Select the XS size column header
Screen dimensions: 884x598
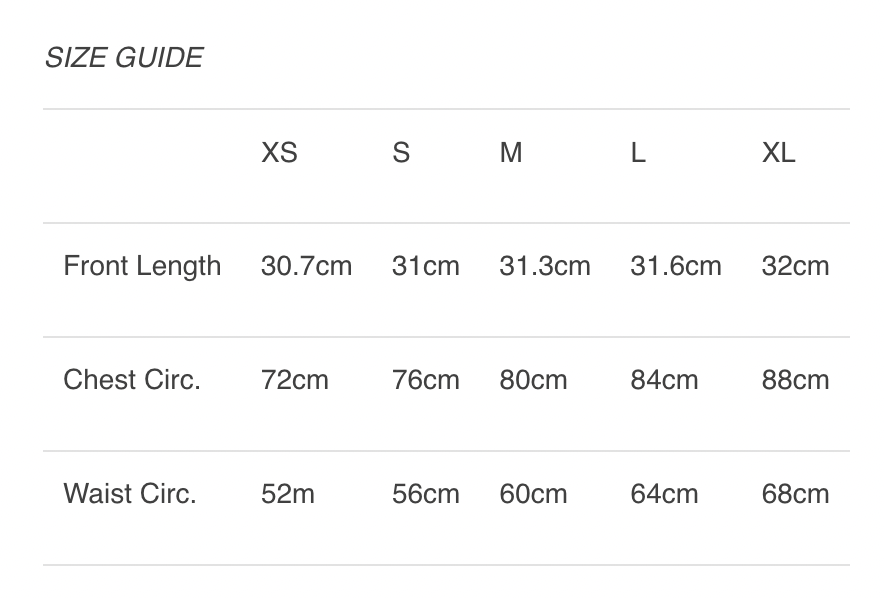(x=279, y=153)
